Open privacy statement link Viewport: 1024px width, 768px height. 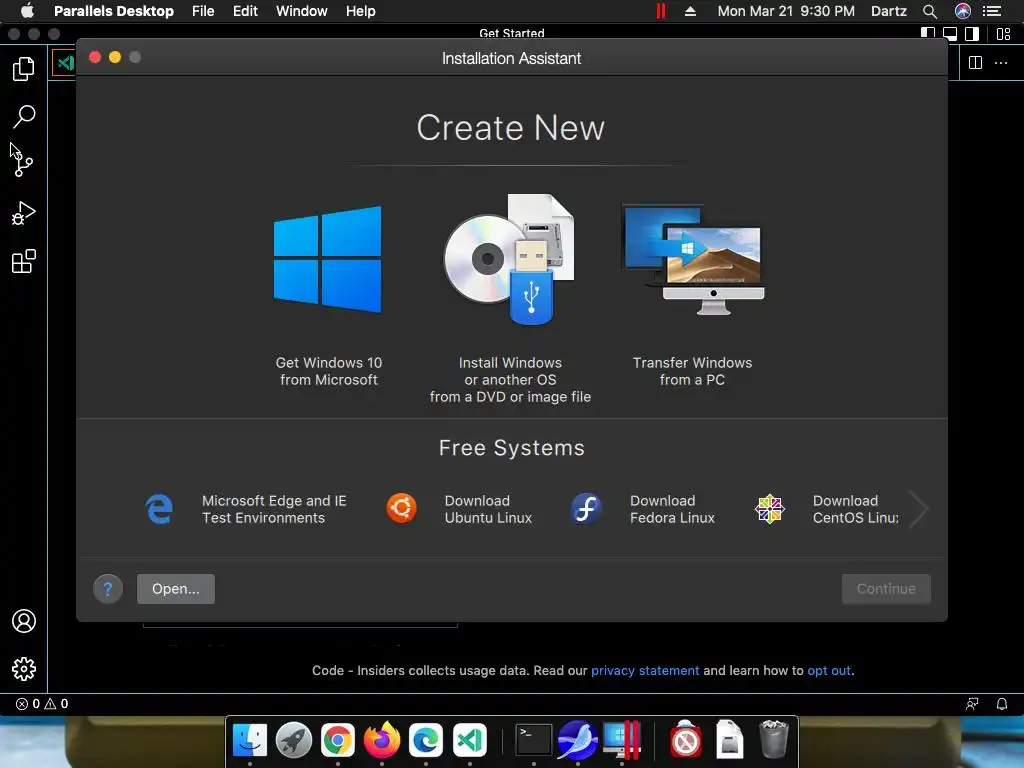[645, 671]
